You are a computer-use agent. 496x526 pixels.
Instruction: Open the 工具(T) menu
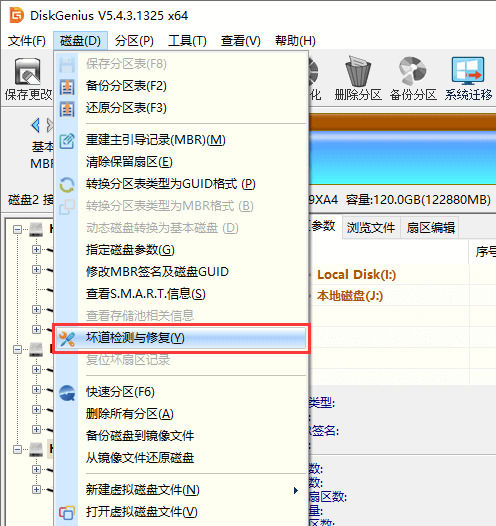pos(187,41)
